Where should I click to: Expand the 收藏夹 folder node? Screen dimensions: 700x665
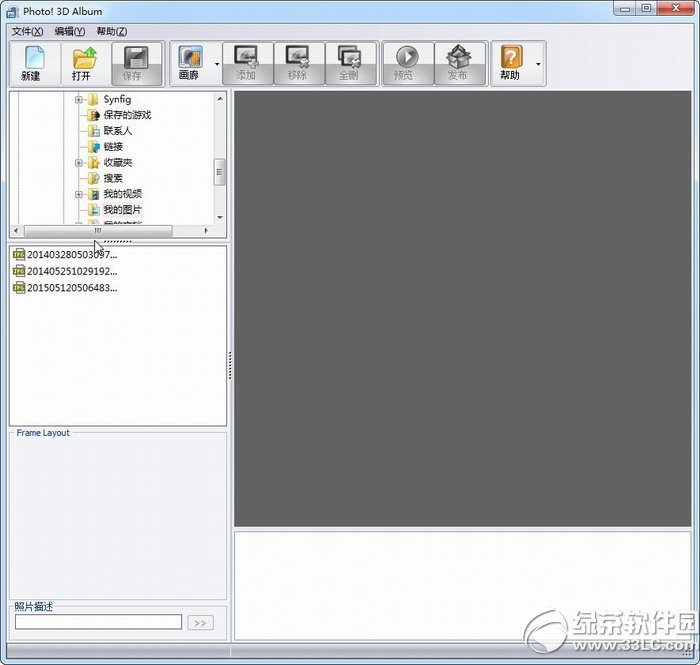coord(79,163)
